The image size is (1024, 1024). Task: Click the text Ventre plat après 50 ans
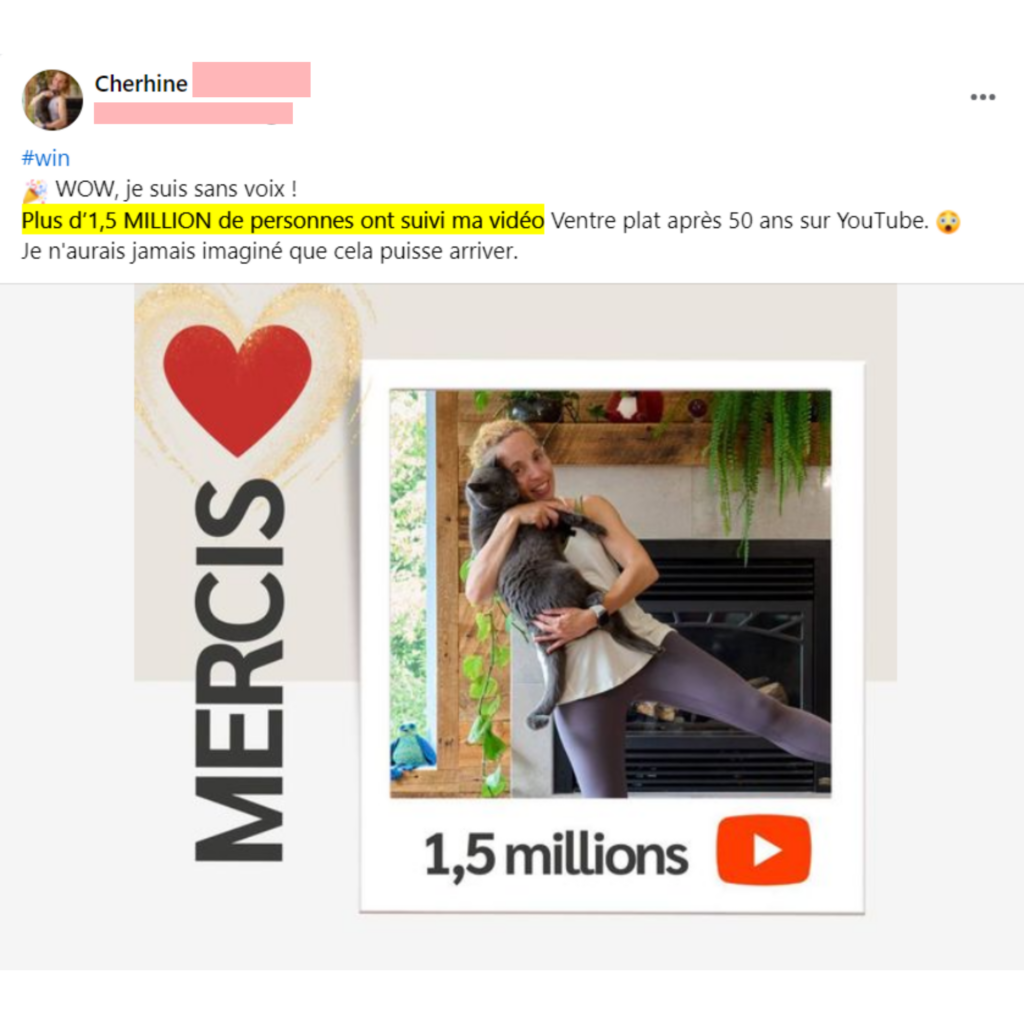coord(651,221)
